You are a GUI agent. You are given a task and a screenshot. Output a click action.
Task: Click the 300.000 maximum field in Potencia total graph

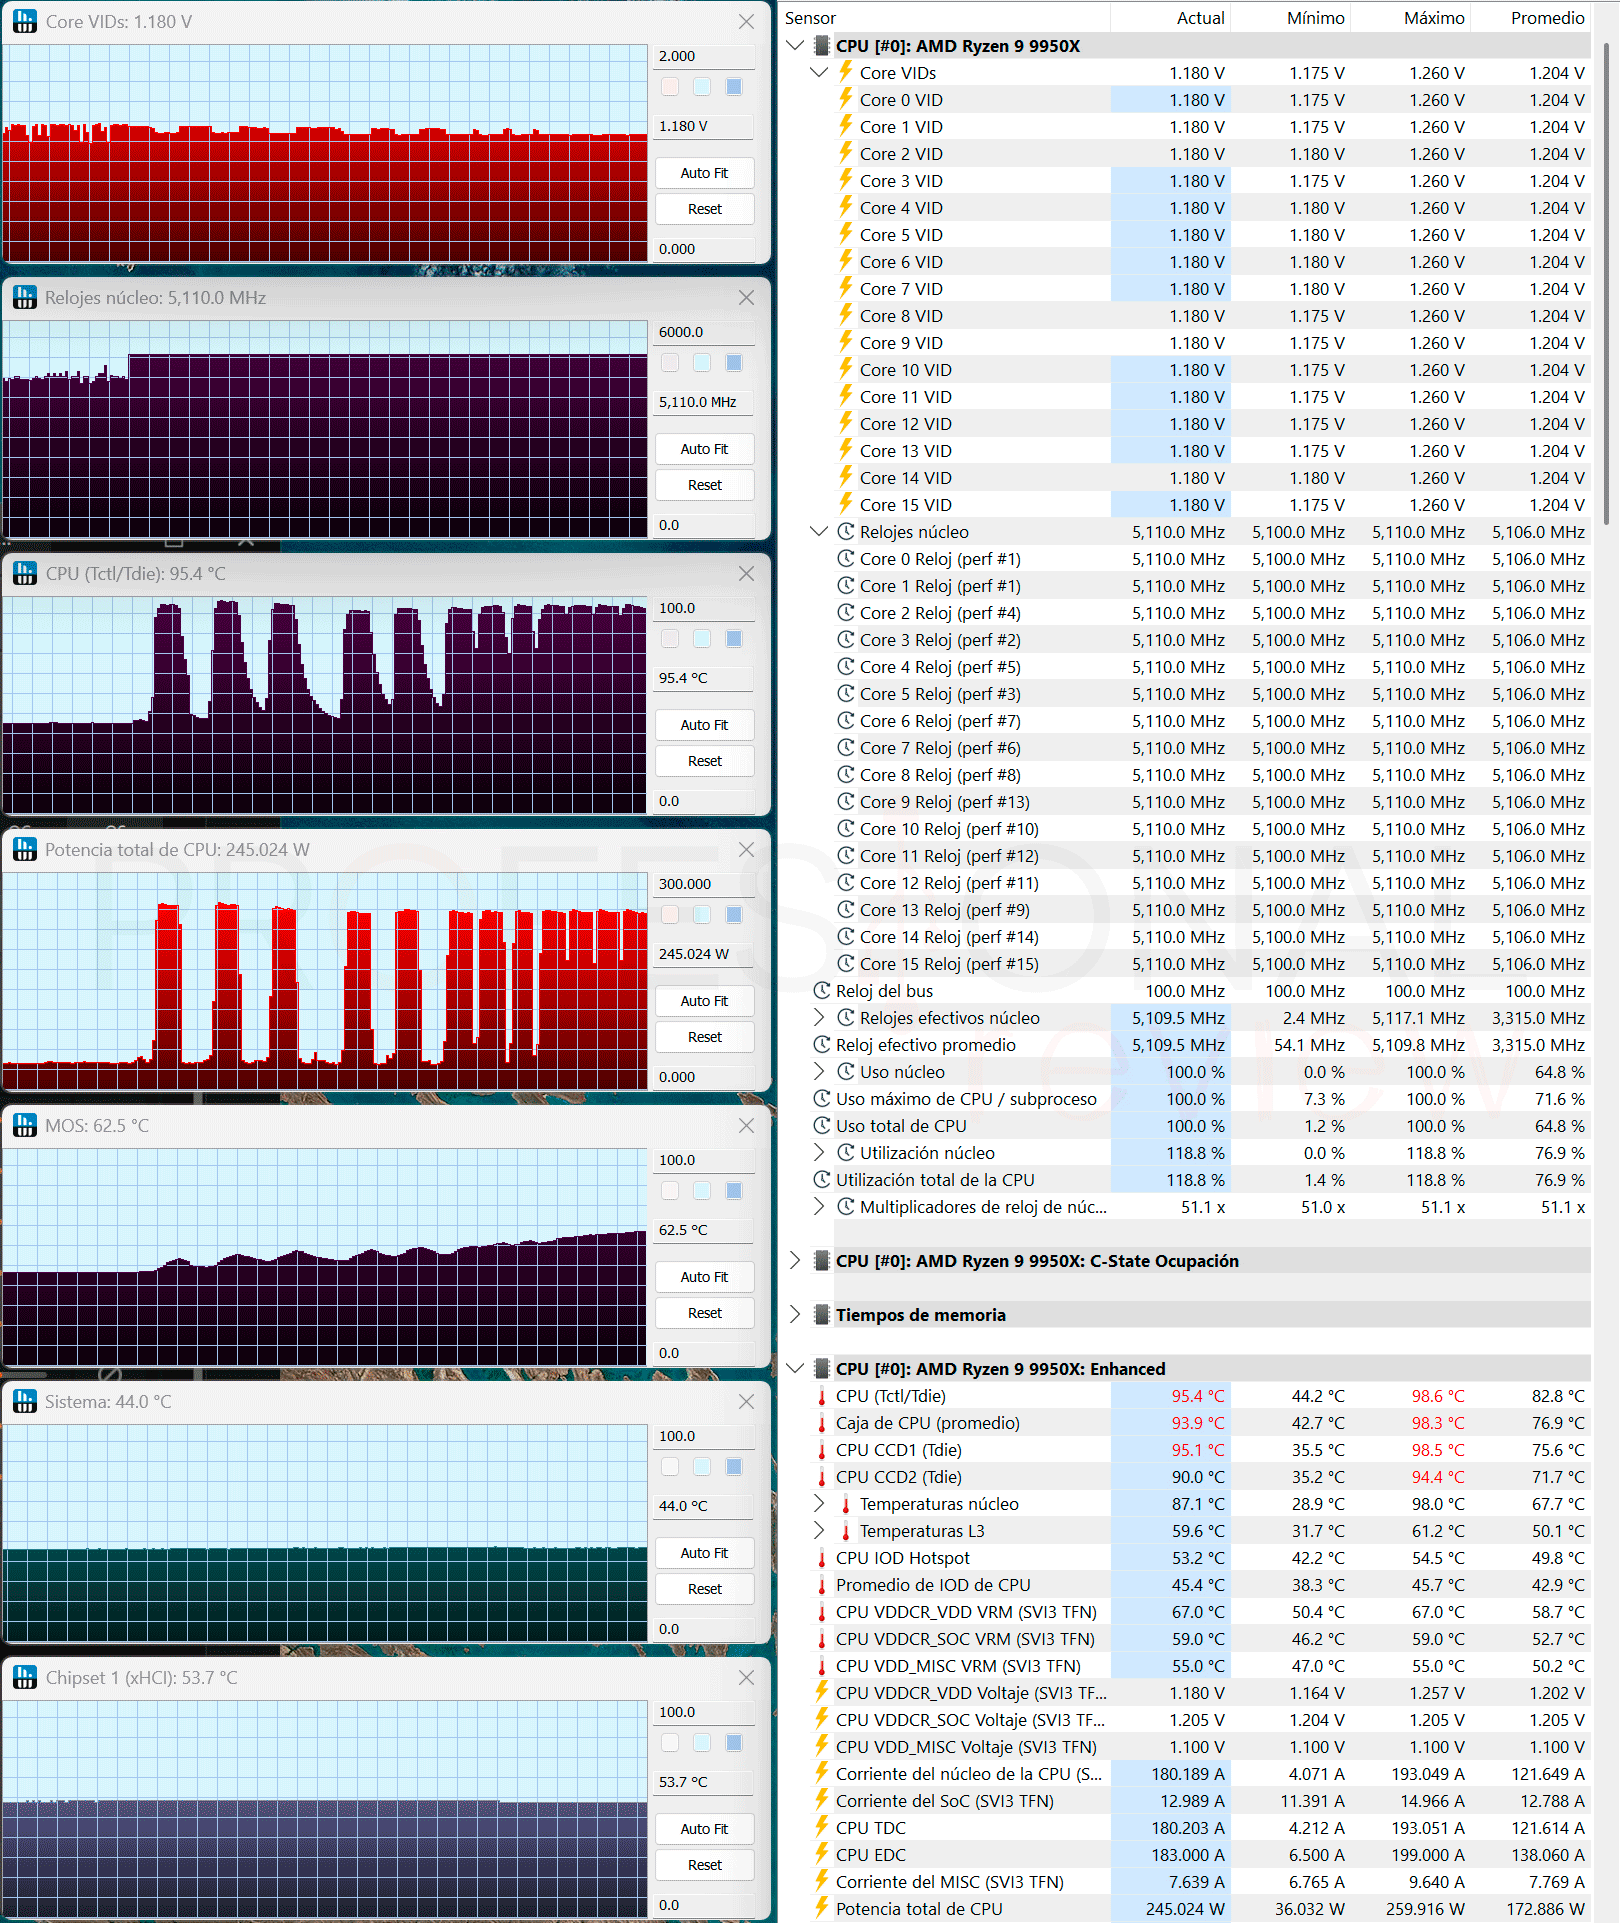704,884
